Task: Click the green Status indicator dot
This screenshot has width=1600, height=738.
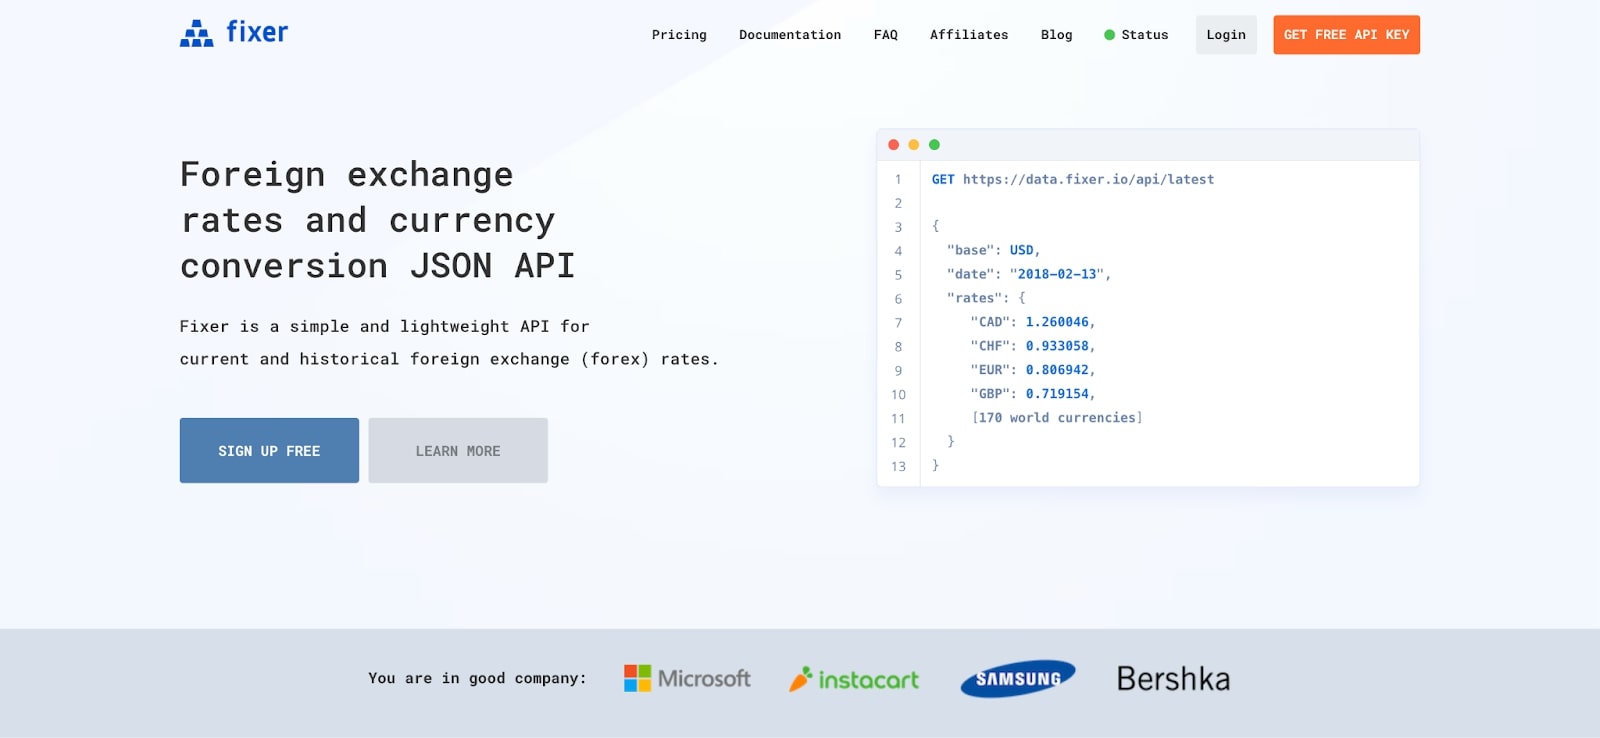Action: pos(1109,35)
